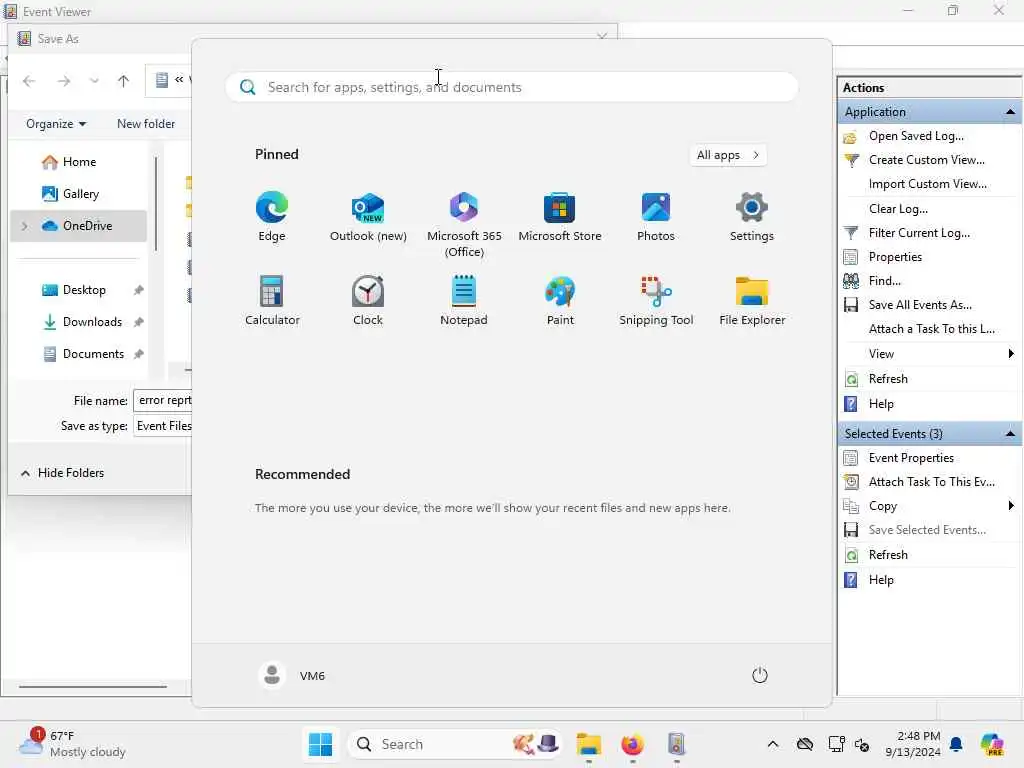
Task: Click the All apps button
Action: 728,155
